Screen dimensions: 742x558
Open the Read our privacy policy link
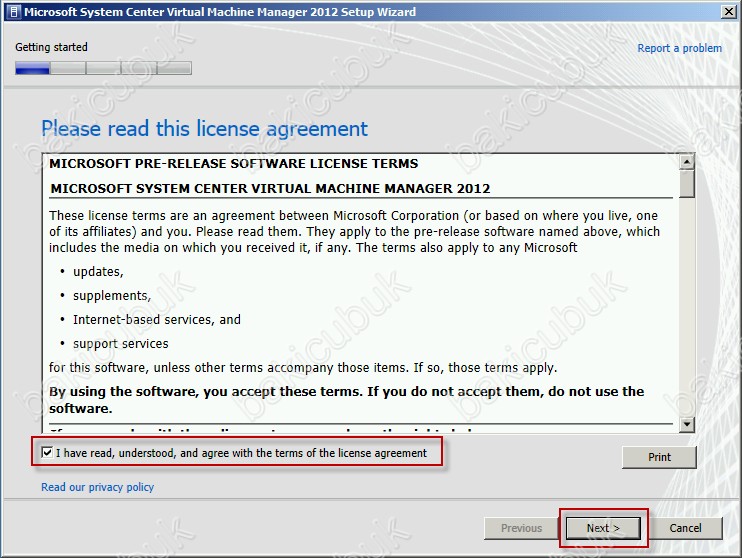click(x=97, y=487)
